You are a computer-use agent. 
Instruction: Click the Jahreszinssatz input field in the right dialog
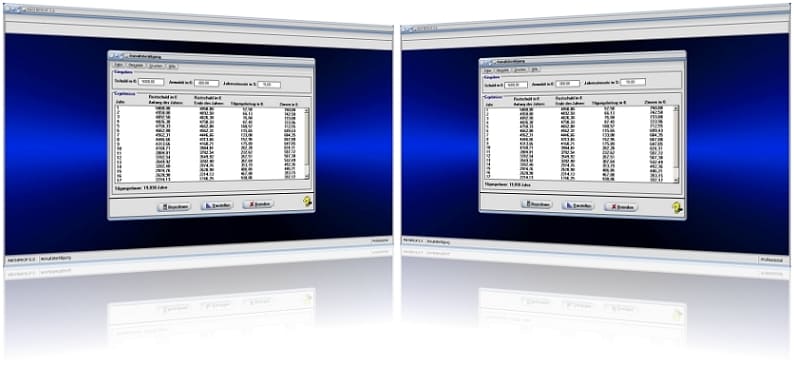coord(632,82)
